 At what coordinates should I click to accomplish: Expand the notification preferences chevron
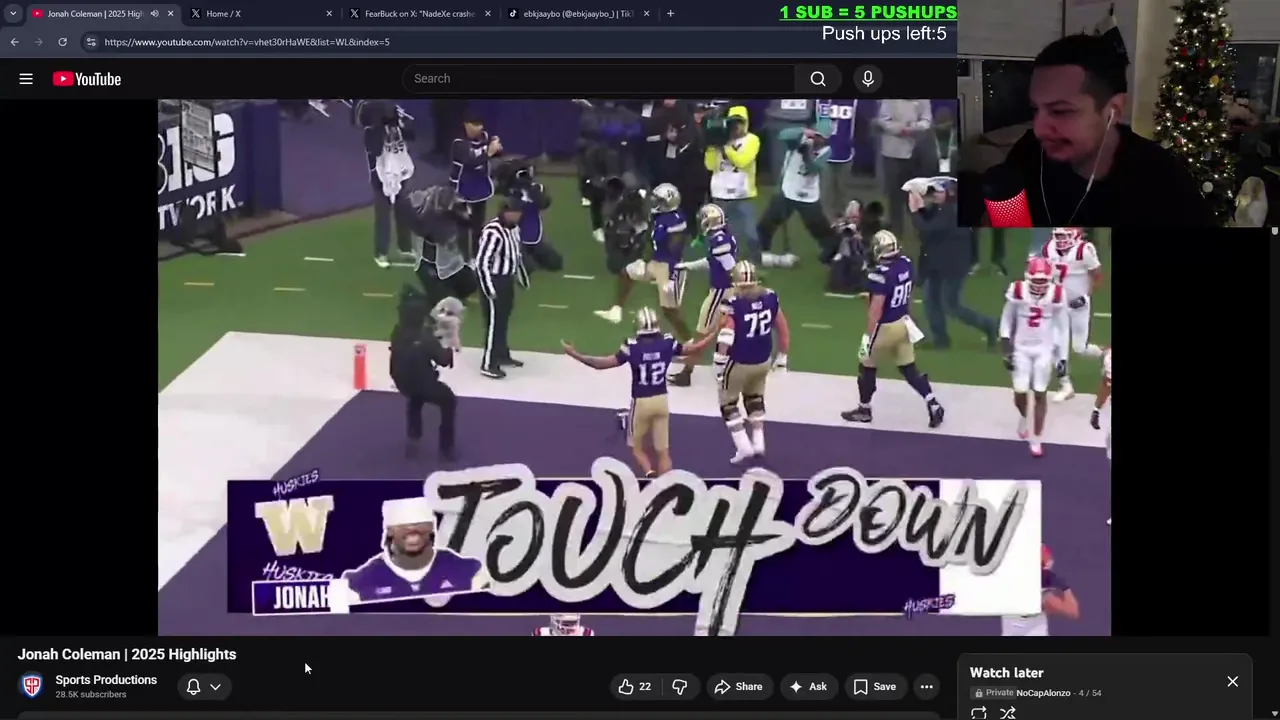215,687
